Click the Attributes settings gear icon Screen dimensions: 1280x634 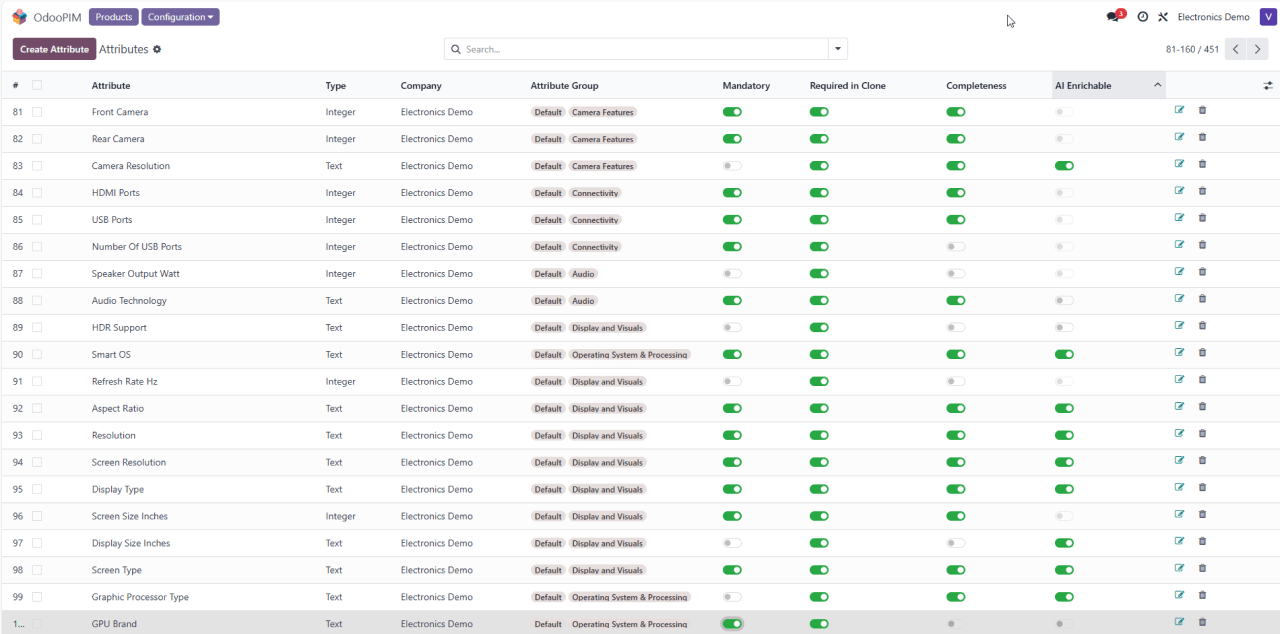pos(157,49)
